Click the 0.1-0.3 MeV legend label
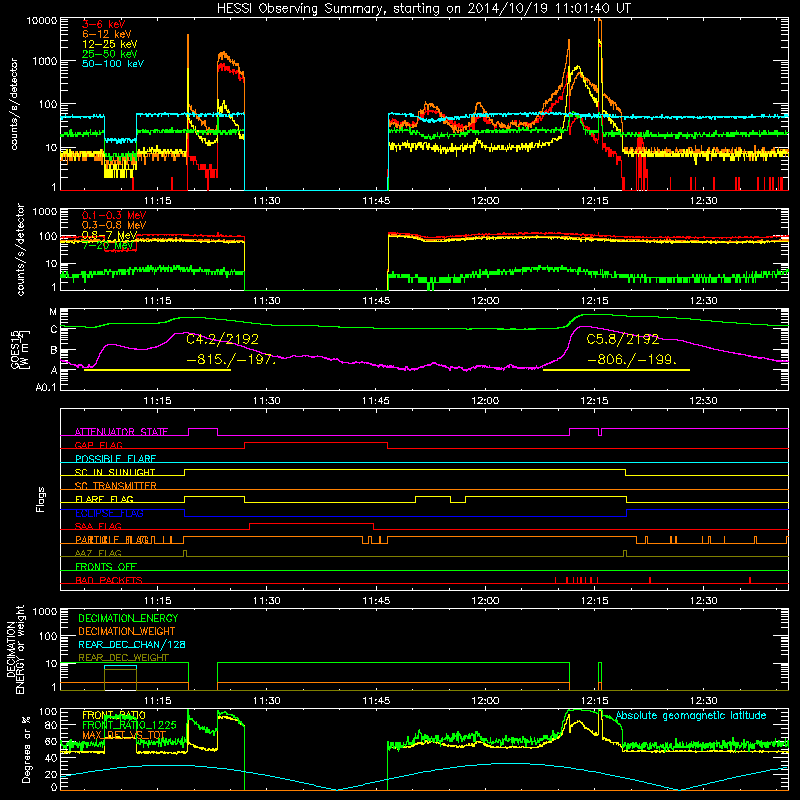 pos(114,216)
